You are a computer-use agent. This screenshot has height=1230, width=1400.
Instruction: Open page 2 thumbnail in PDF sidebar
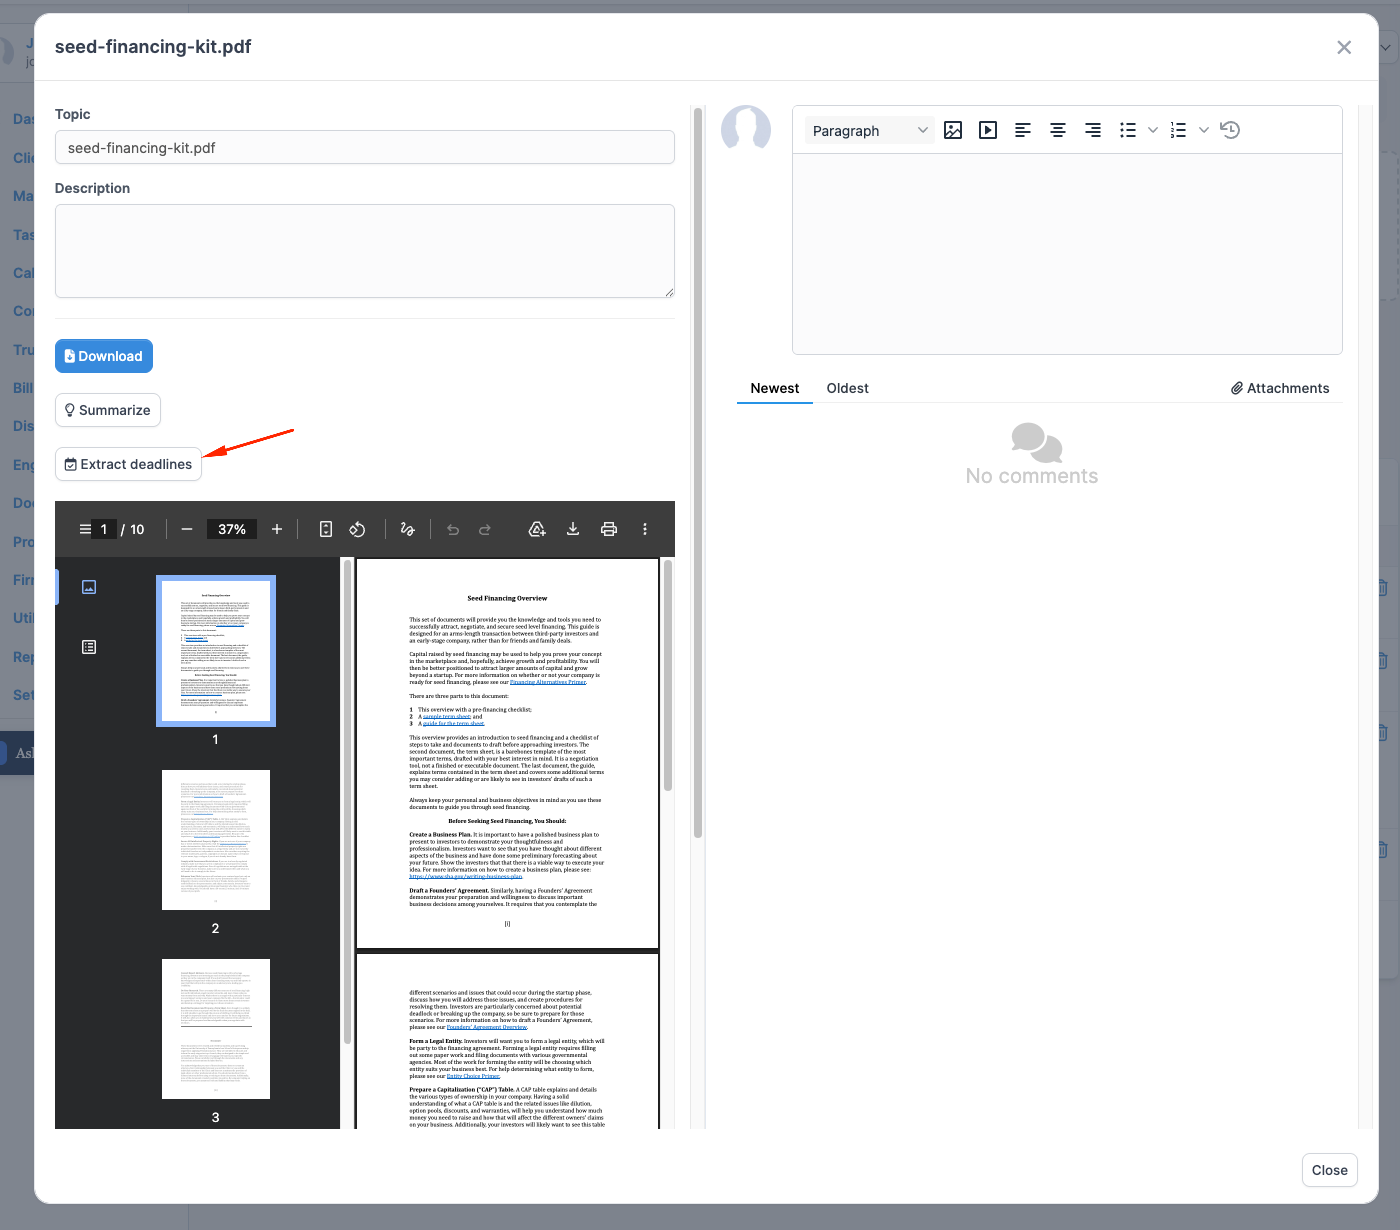pyautogui.click(x=216, y=840)
